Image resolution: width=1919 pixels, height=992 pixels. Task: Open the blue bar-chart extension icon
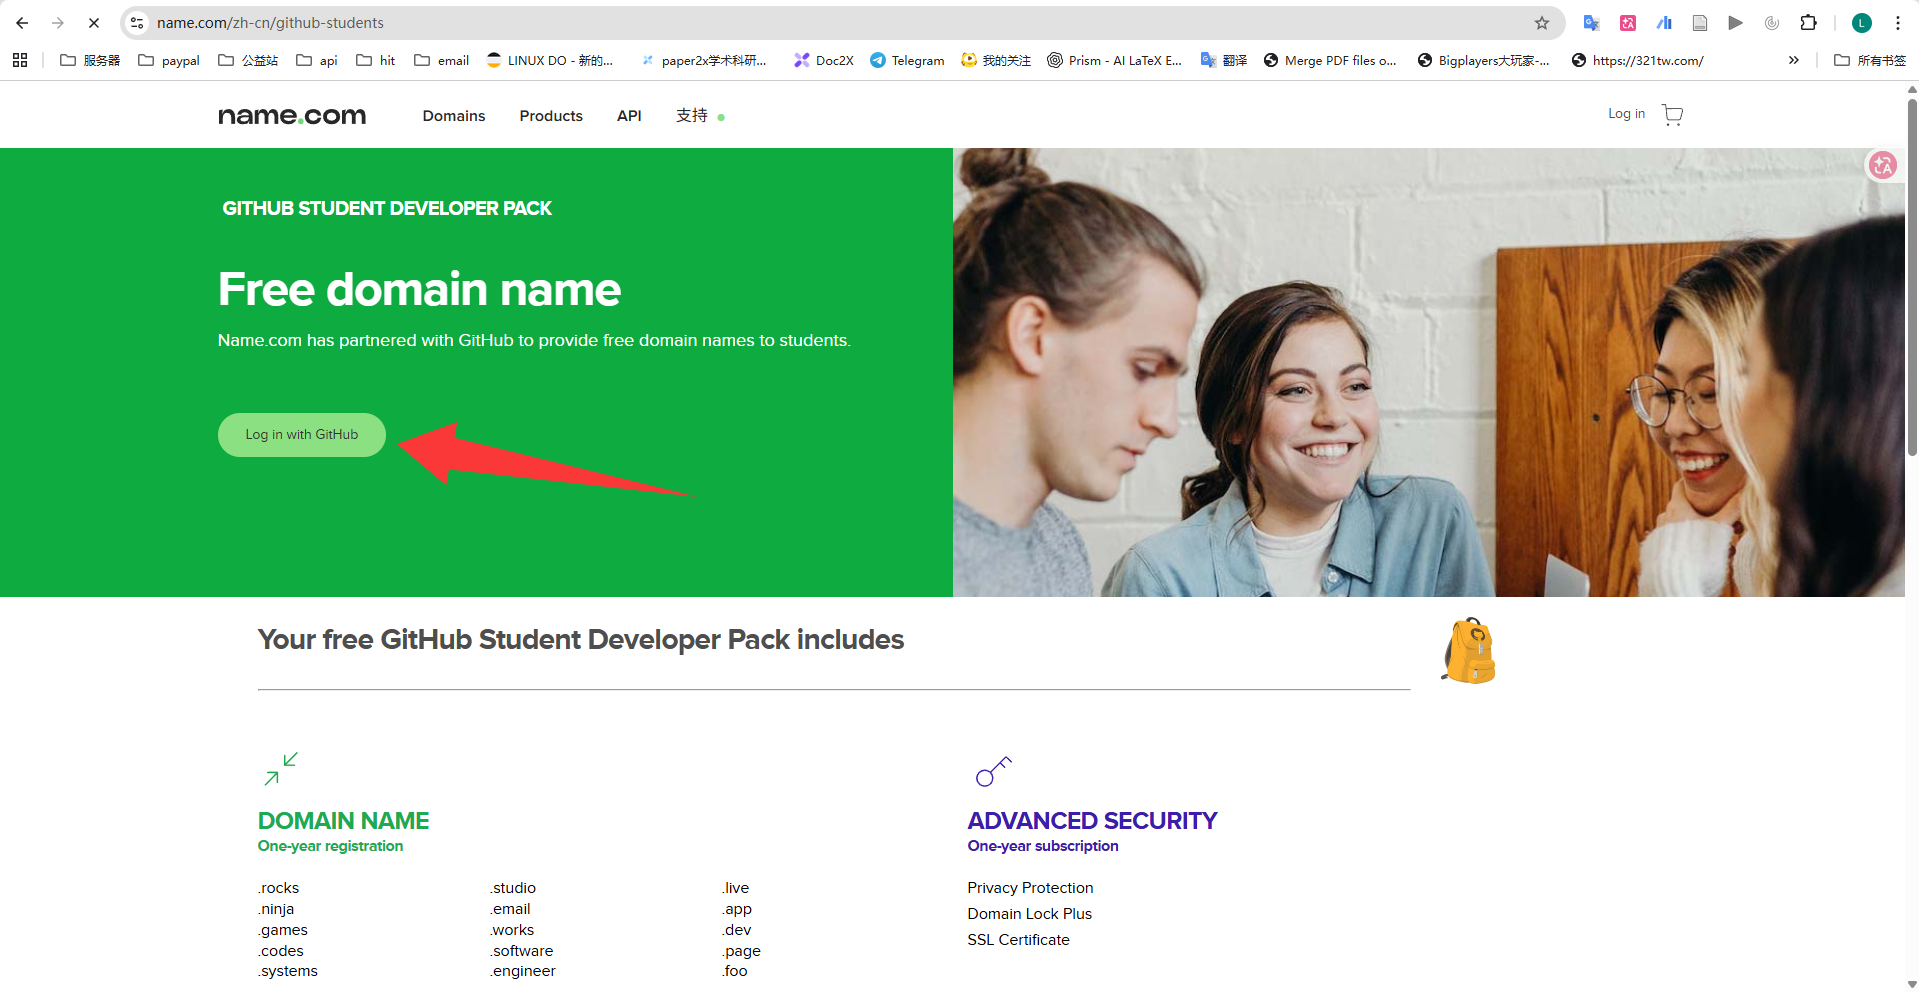[1664, 23]
